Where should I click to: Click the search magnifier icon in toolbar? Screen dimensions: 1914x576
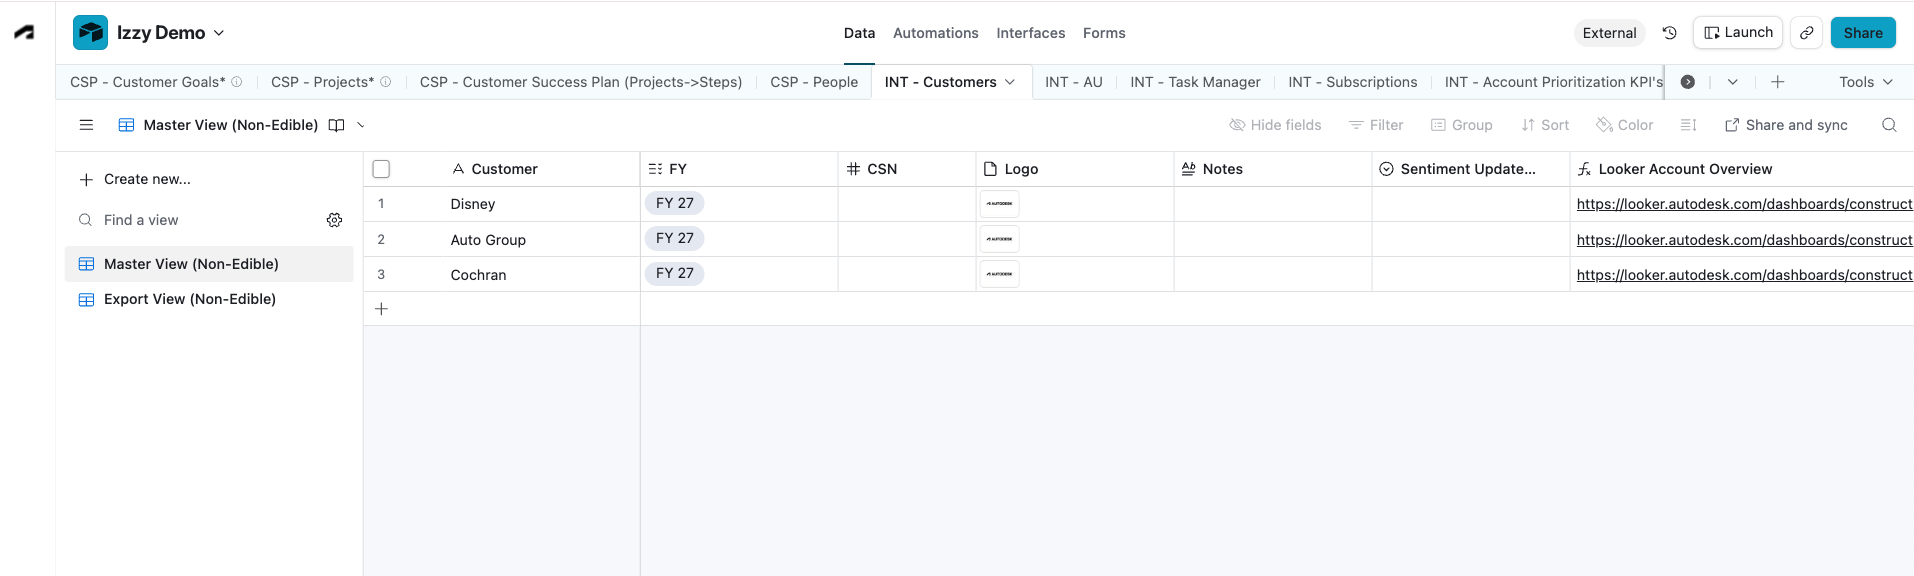pos(1889,125)
